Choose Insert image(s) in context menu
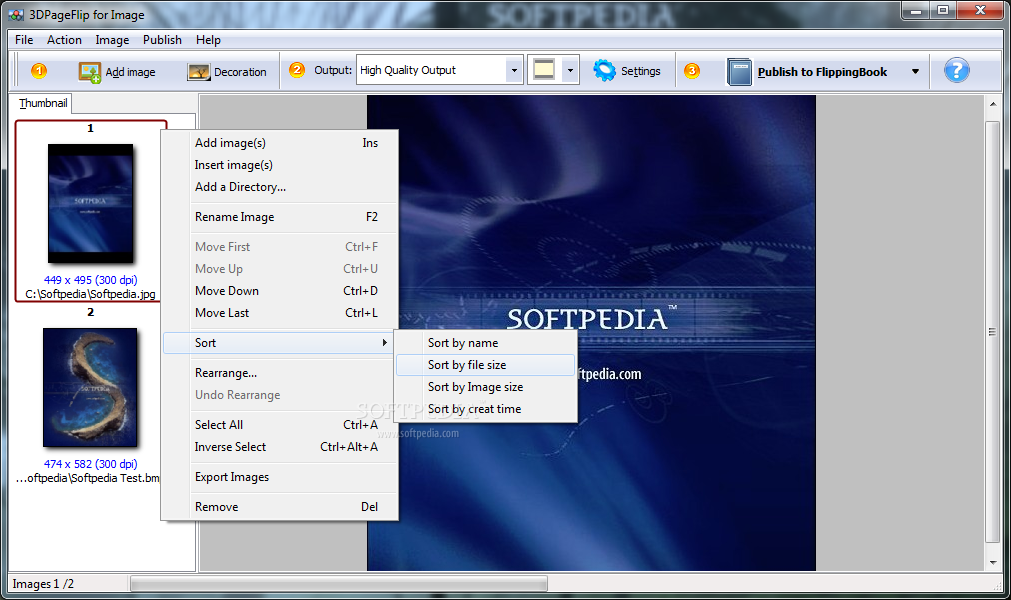The height and width of the screenshot is (600, 1011). 280,164
